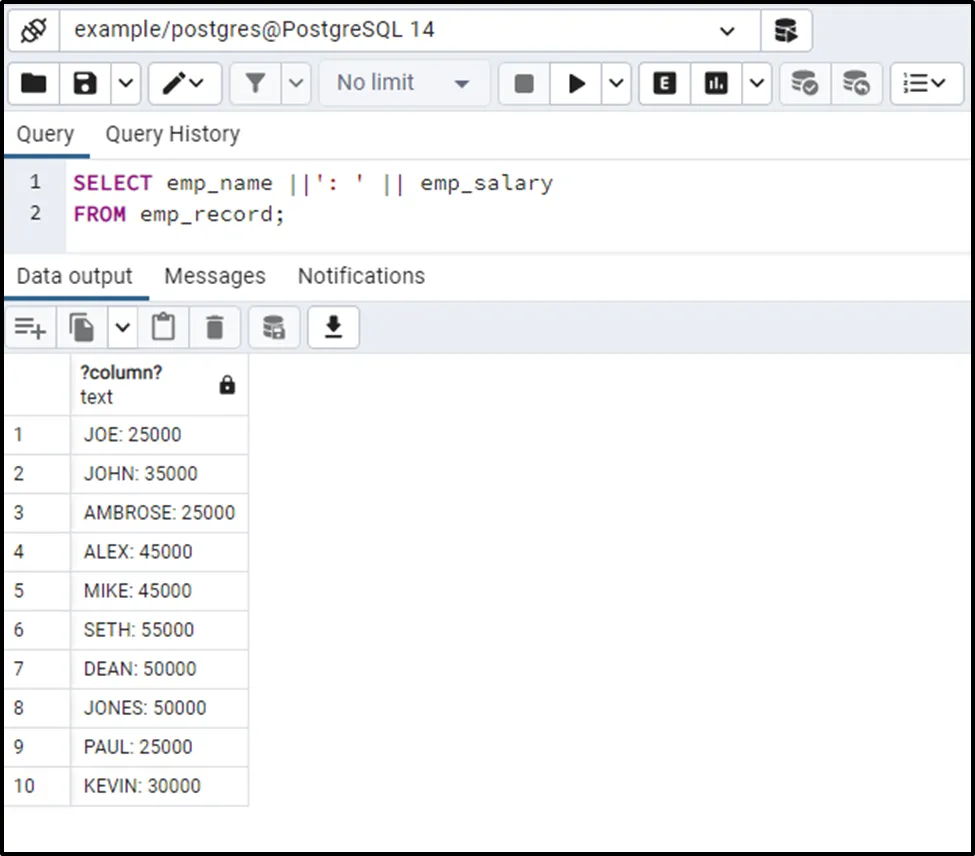Click the Paste clipboard icon
The height and width of the screenshot is (856, 975).
163,327
